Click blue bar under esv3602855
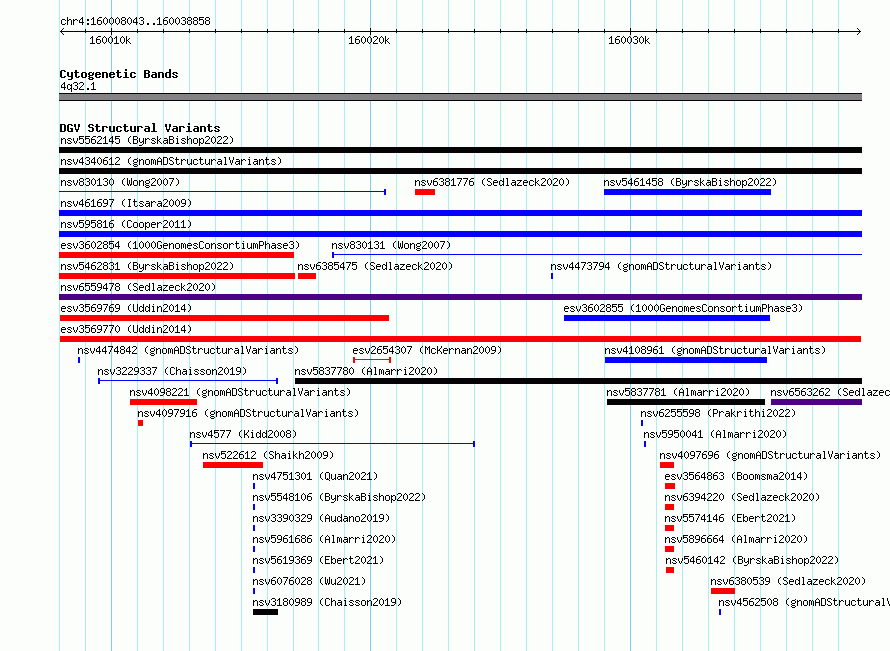Screen dimensions: 890x651 click(667, 318)
